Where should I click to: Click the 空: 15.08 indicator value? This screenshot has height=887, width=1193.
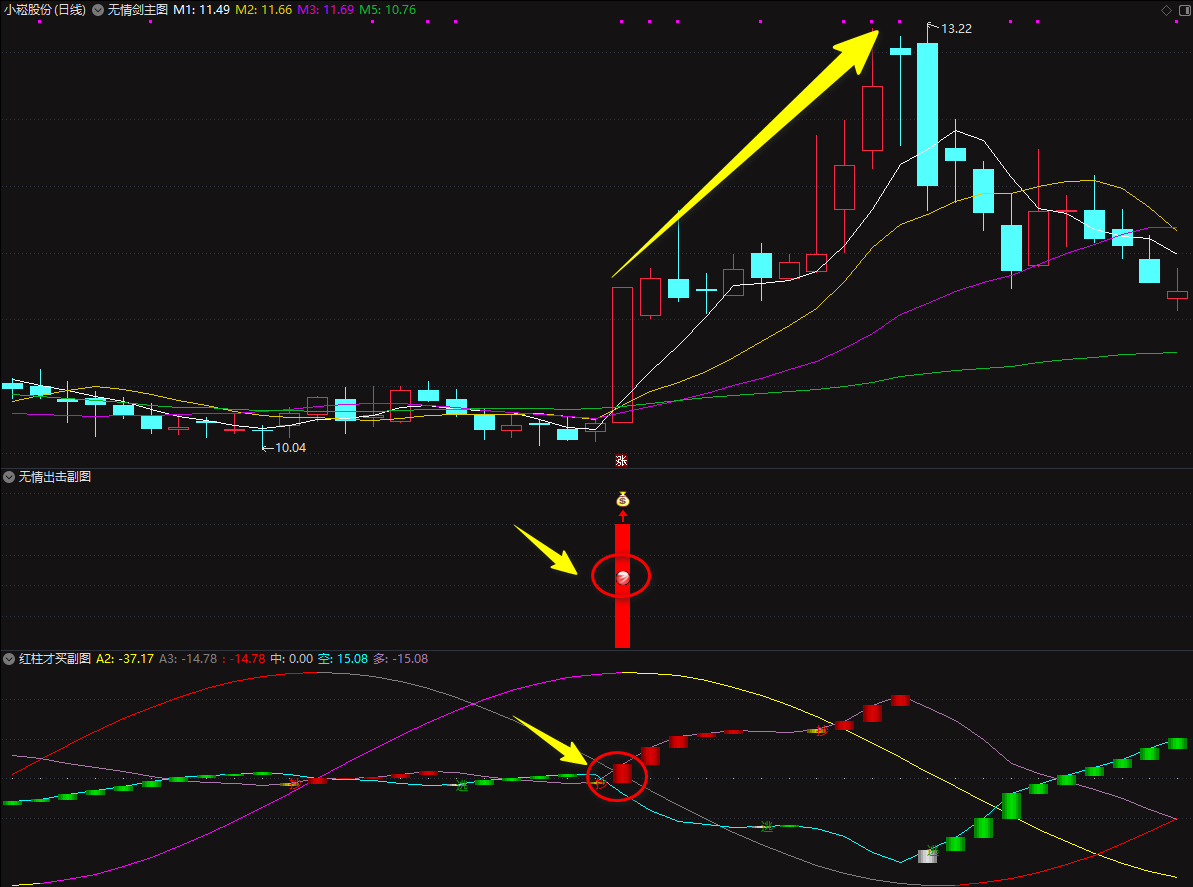click(342, 659)
